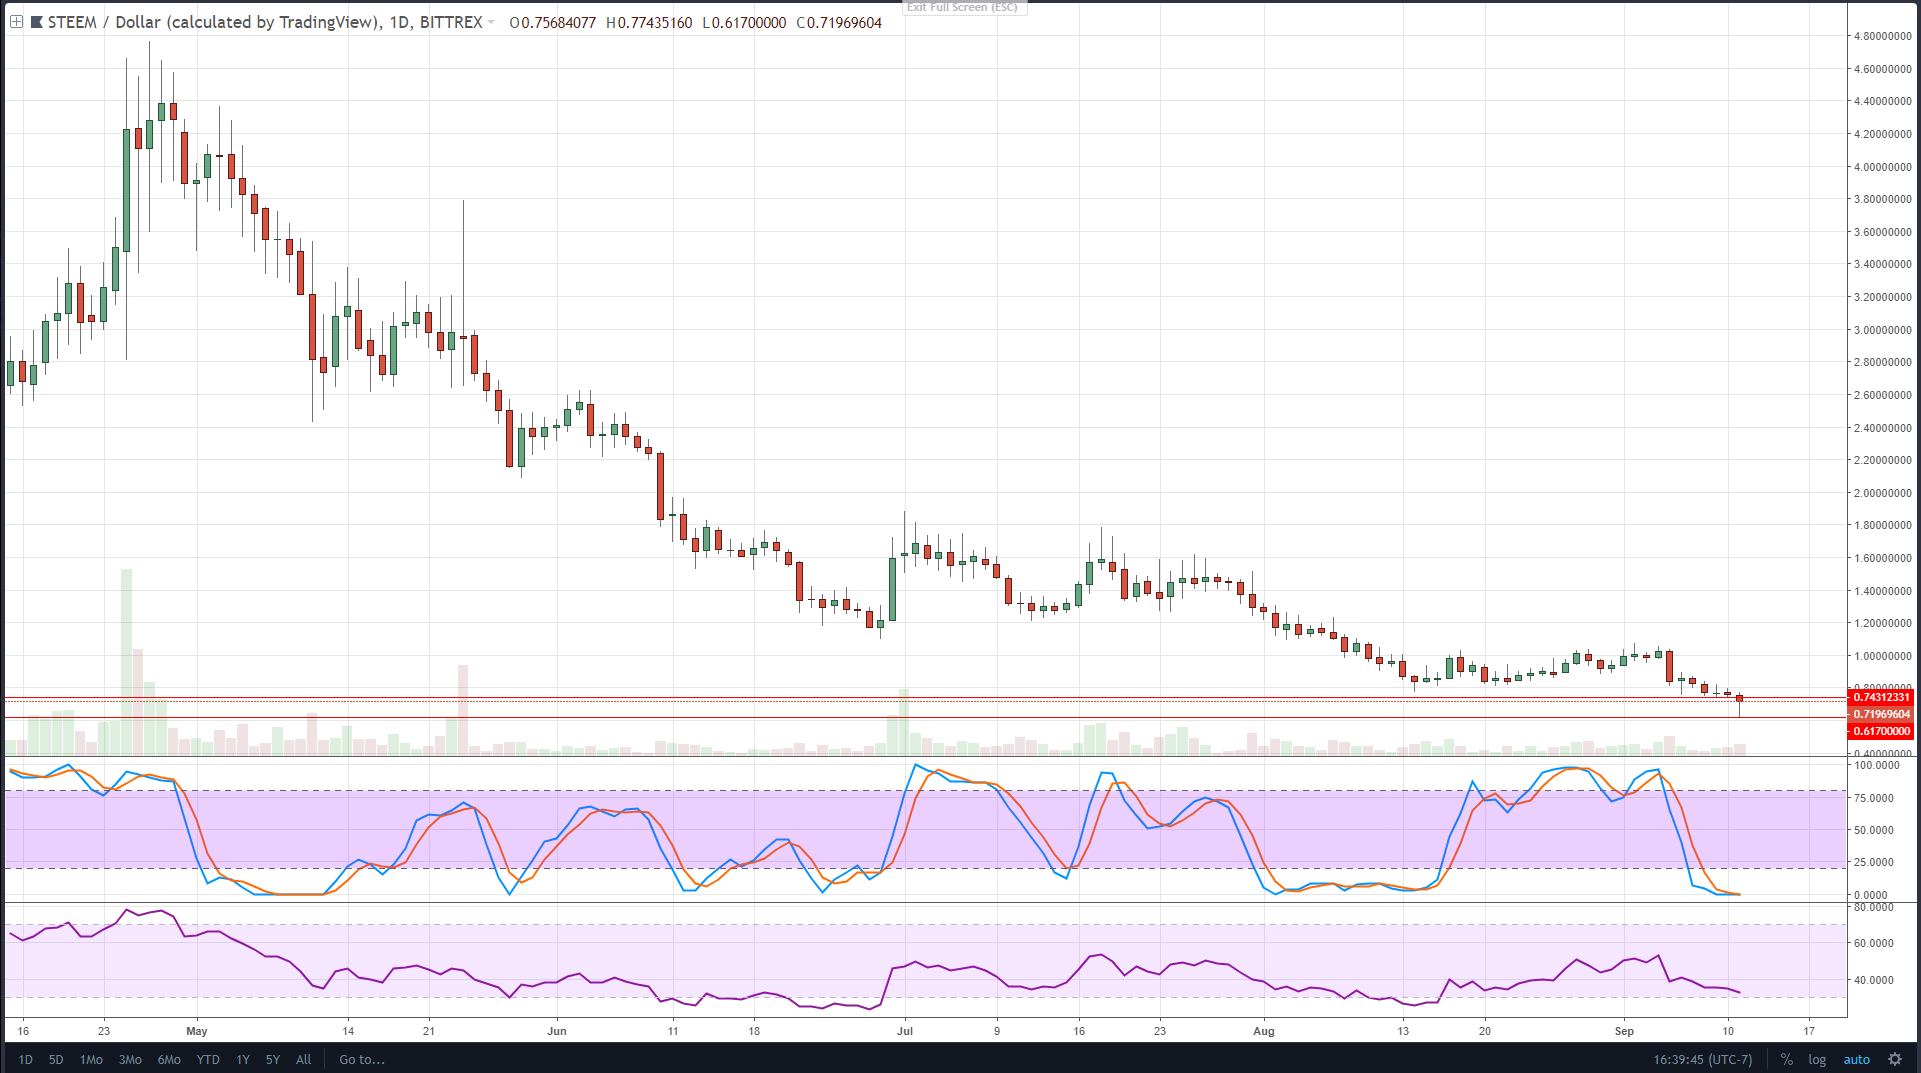Viewport: 1921px width, 1073px height.
Task: Click the 50.0000 stochastic scale label
Action: [x=1874, y=830]
